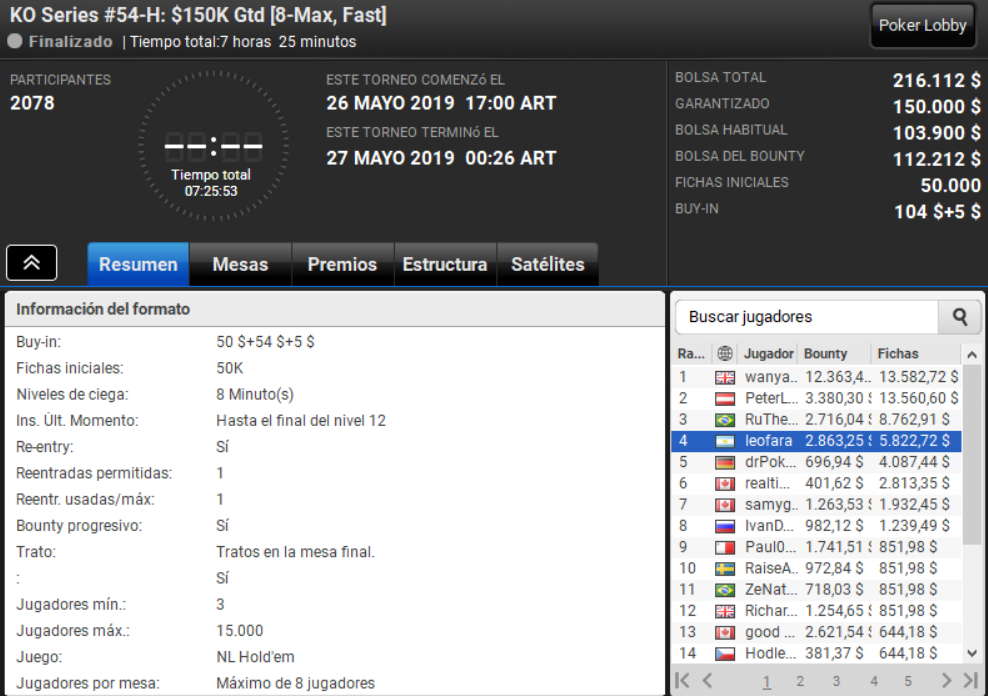Click the Brazil flag beside RuThe player
The width and height of the screenshot is (988, 696).
[x=725, y=420]
